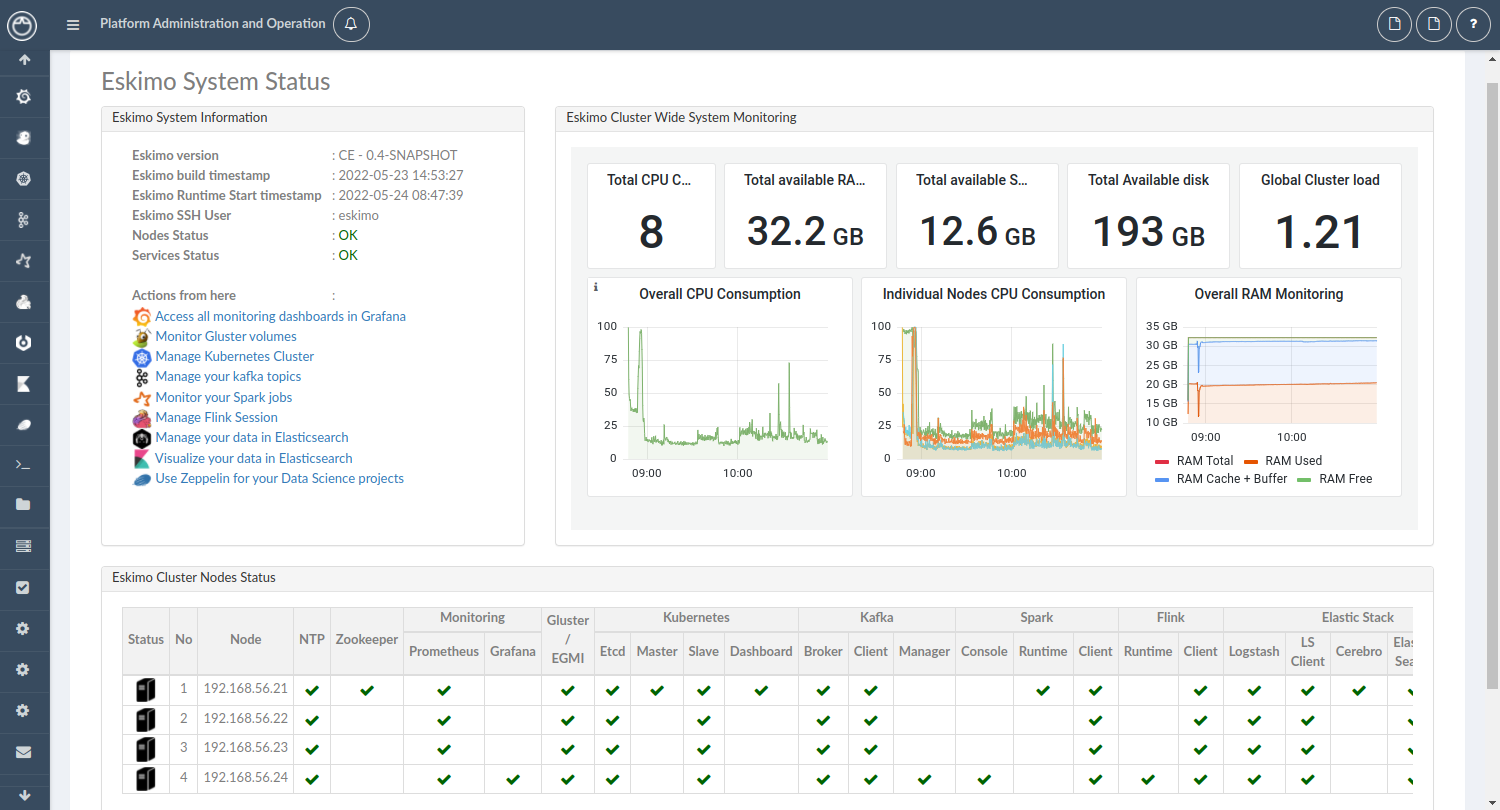The height and width of the screenshot is (810, 1500).
Task: Click the sidebar down arrow
Action: click(x=24, y=795)
